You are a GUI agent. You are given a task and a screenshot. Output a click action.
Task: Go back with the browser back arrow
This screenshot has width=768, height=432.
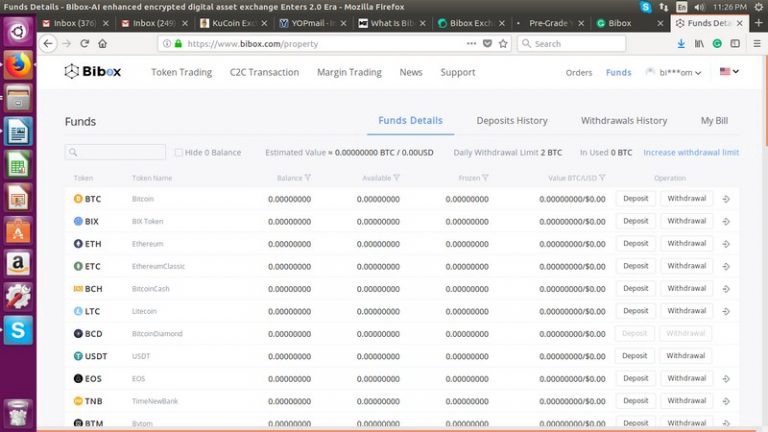coord(48,44)
